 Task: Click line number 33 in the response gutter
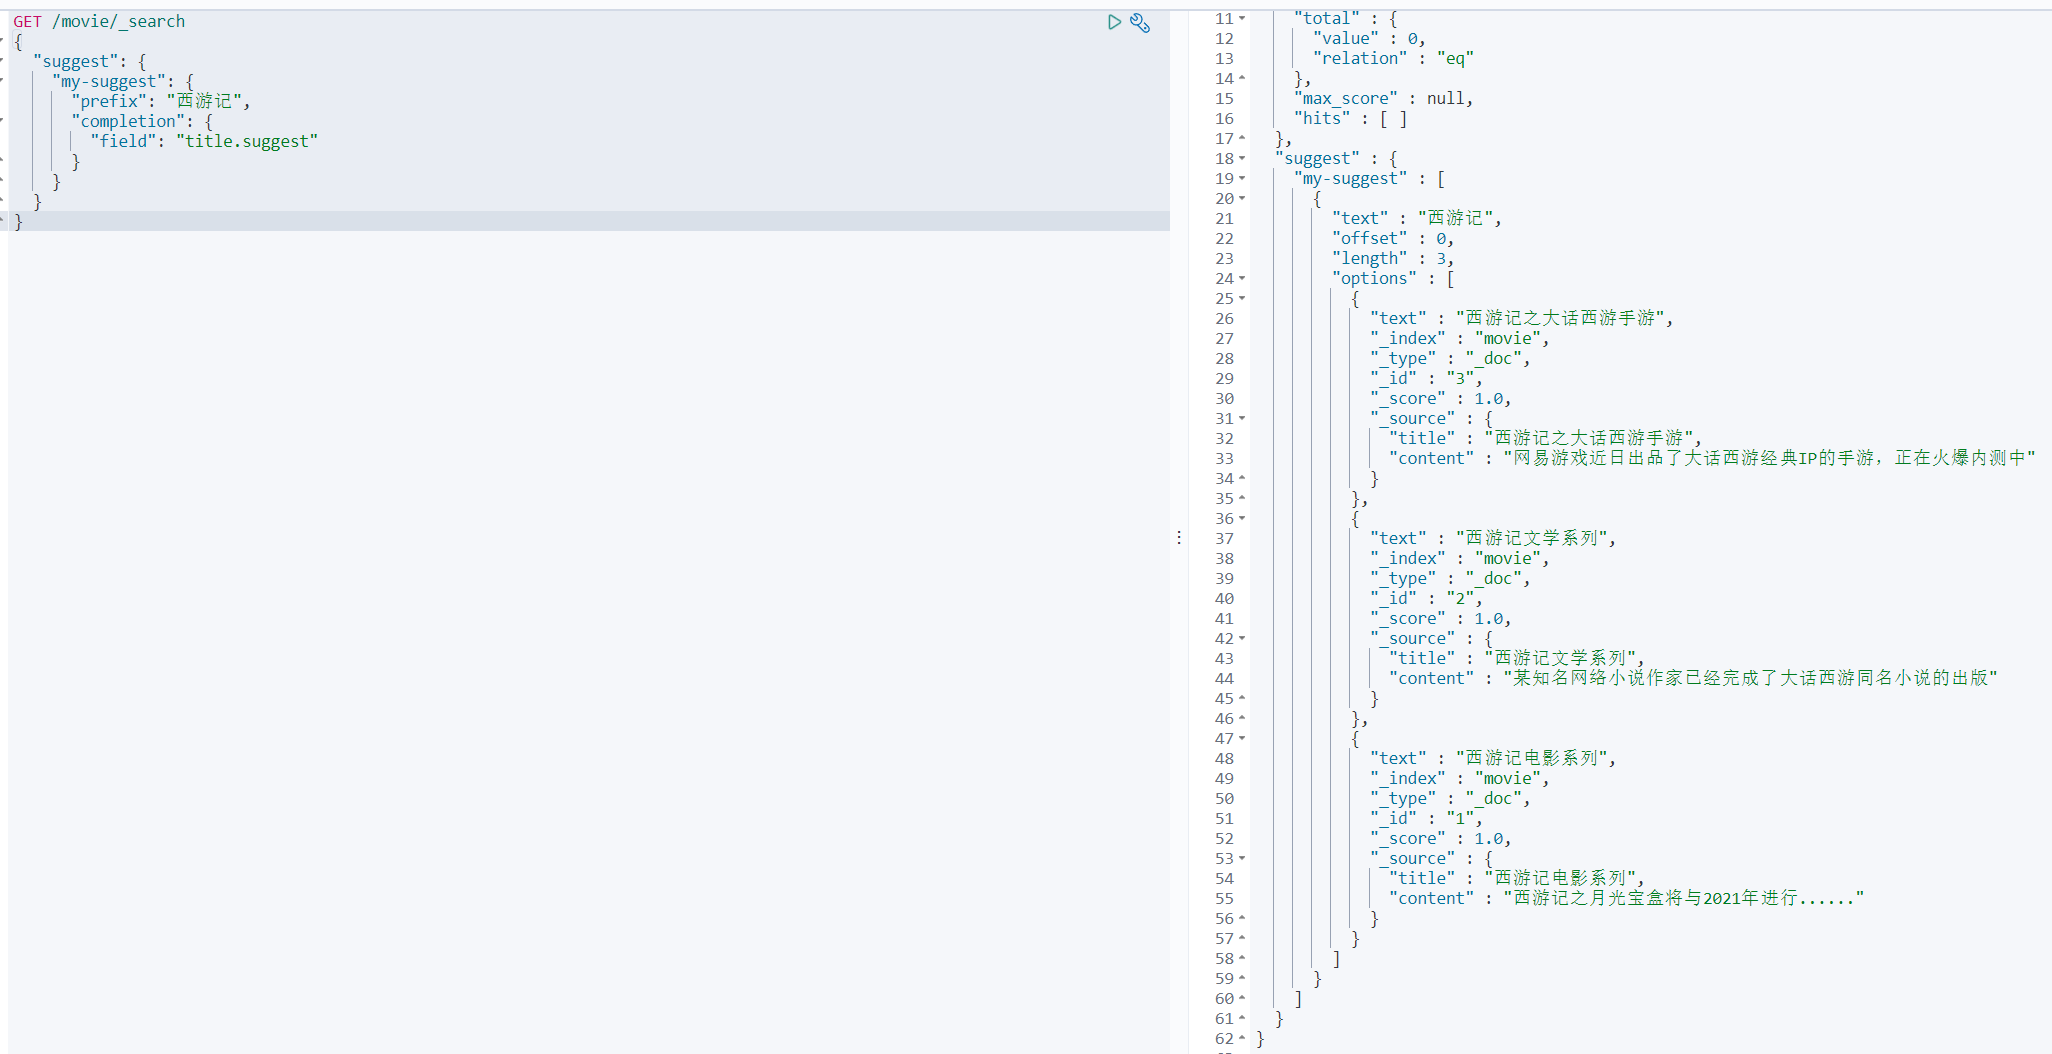[x=1224, y=458]
